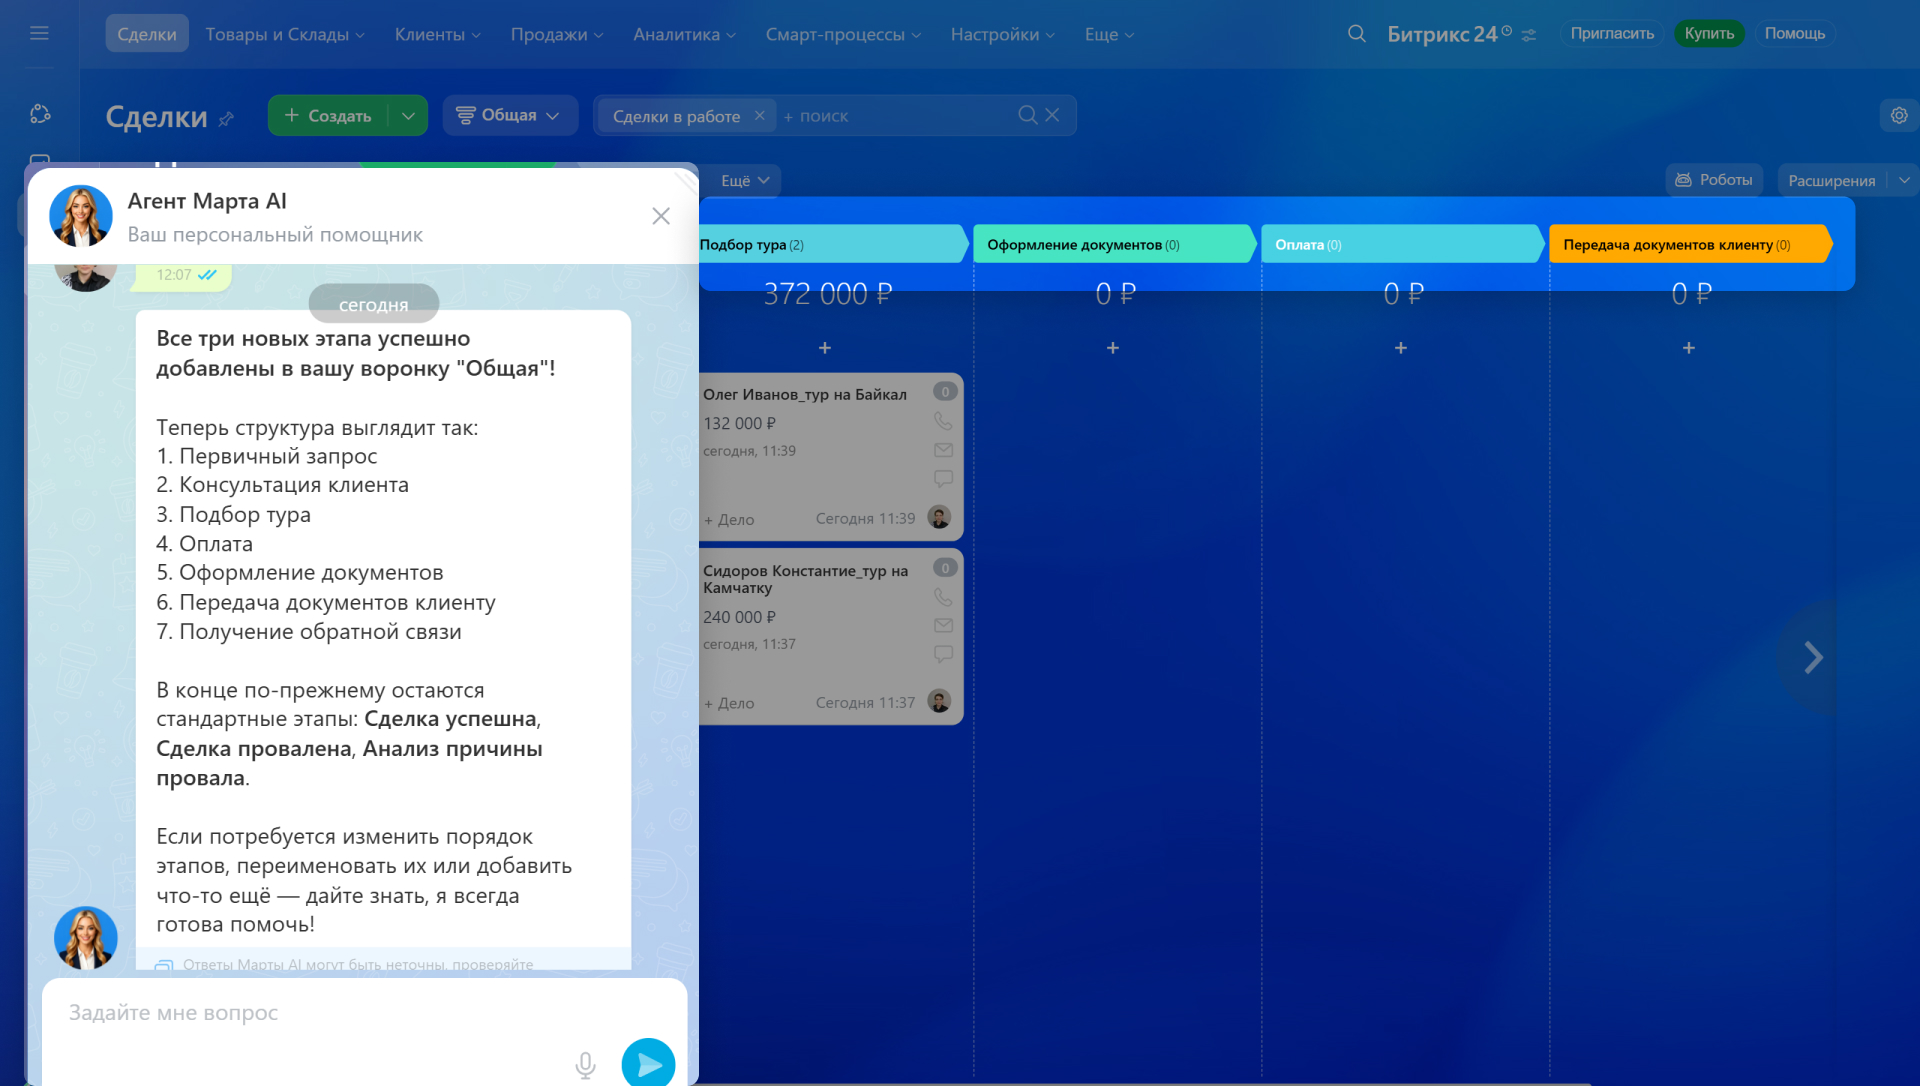Image resolution: width=1920 pixels, height=1086 pixels.
Task: Open the Общая funnel dropdown
Action: coord(509,115)
